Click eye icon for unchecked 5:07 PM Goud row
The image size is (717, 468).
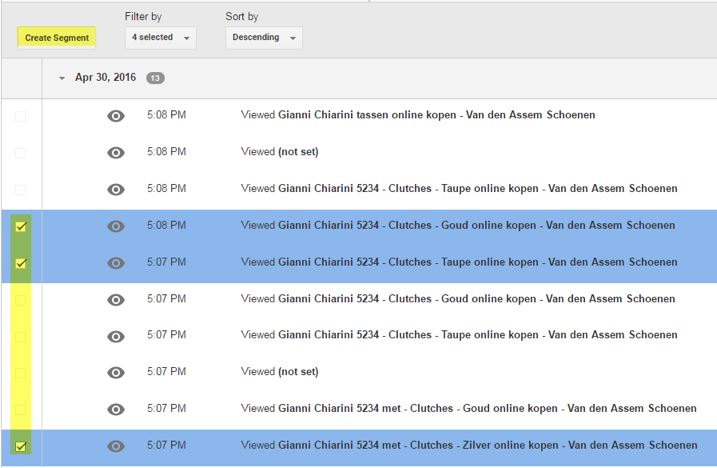click(116, 300)
